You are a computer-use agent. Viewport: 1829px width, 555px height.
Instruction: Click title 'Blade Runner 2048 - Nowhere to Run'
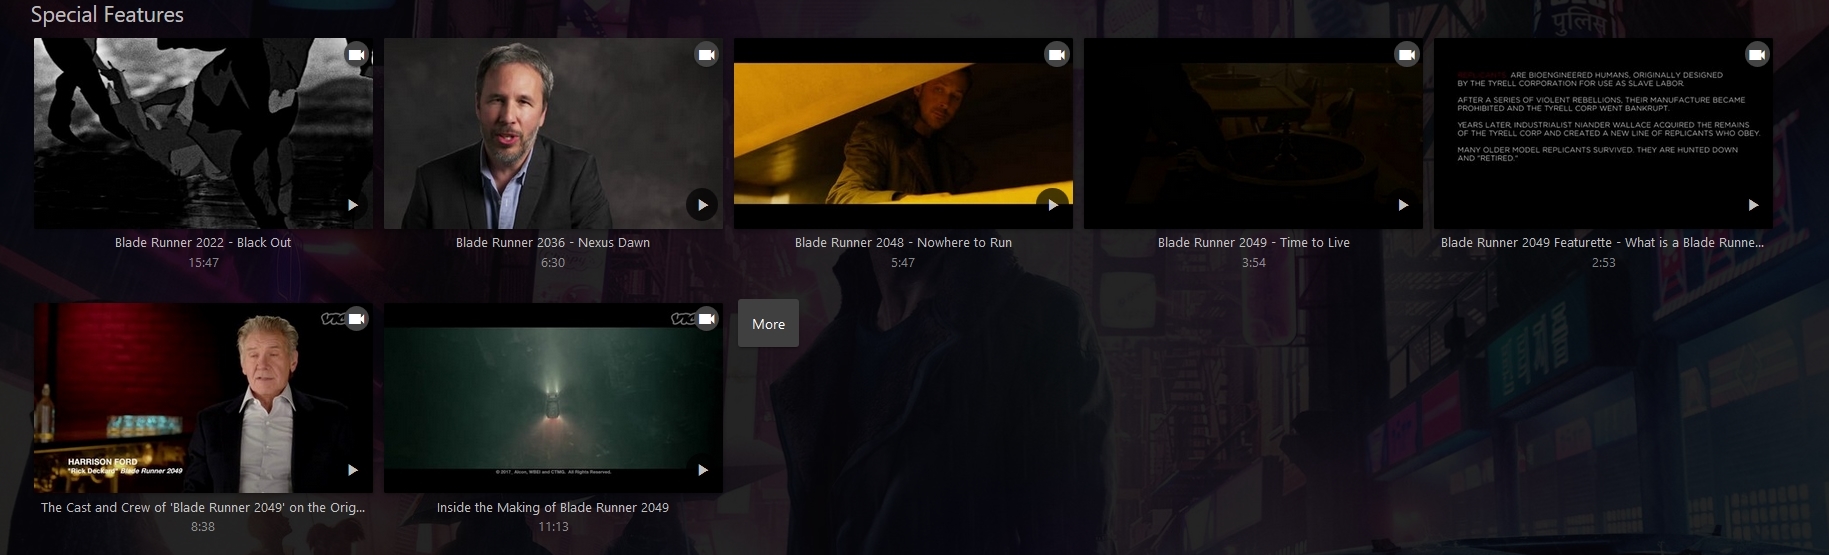coord(903,243)
